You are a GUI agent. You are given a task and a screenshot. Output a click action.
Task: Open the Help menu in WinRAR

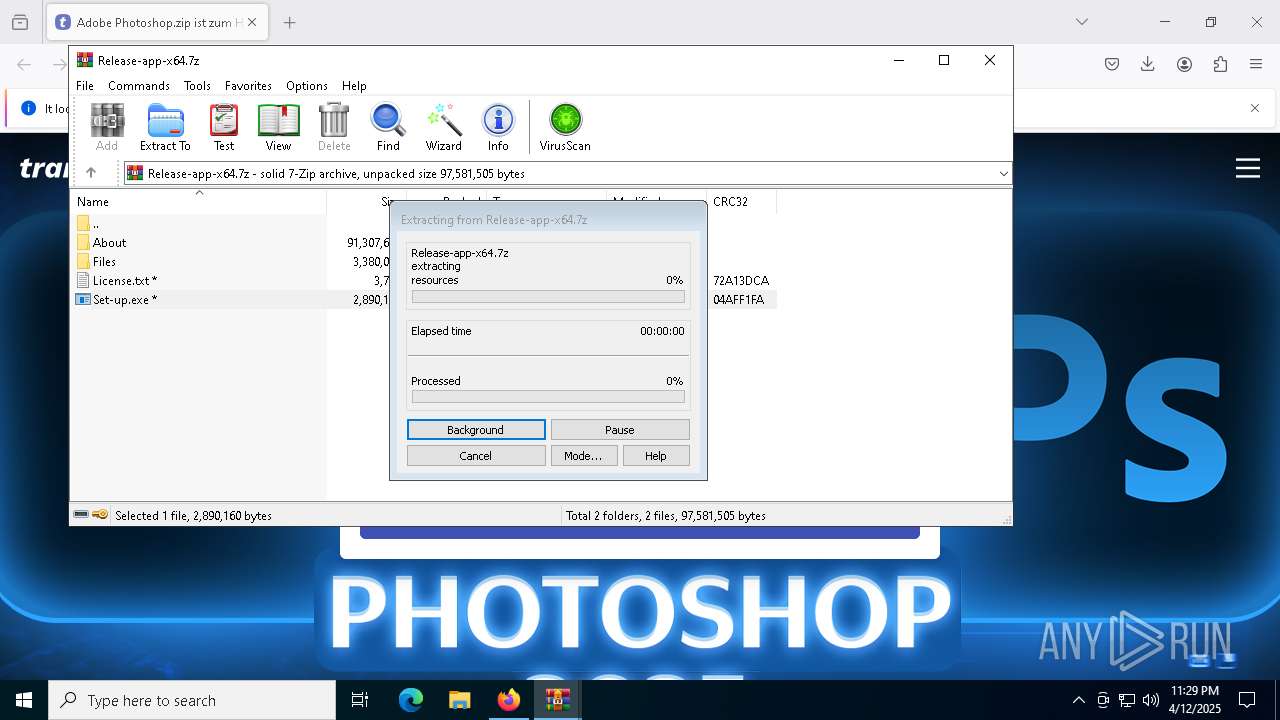[x=354, y=86]
